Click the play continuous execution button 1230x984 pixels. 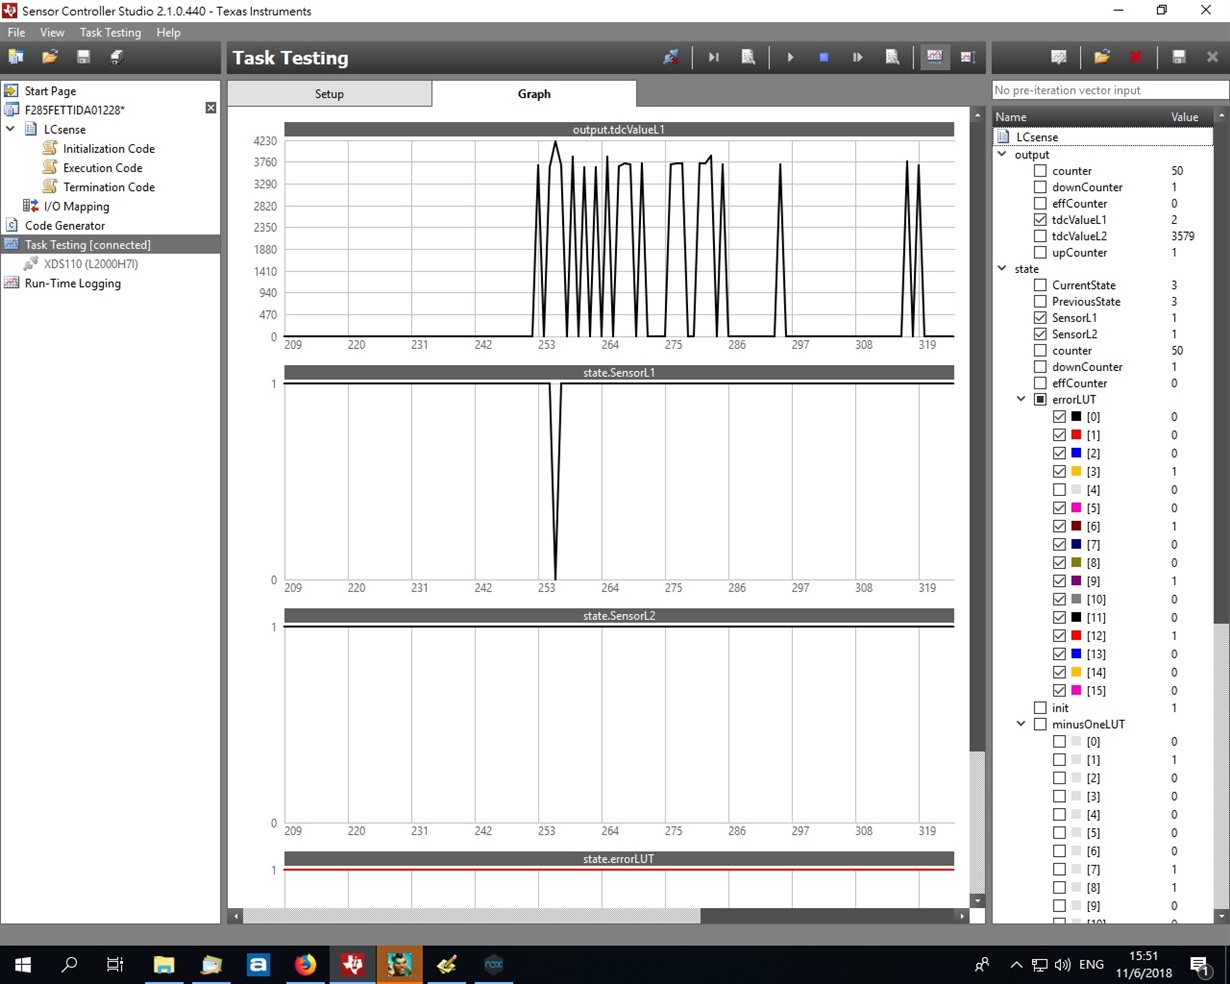pyautogui.click(x=790, y=57)
